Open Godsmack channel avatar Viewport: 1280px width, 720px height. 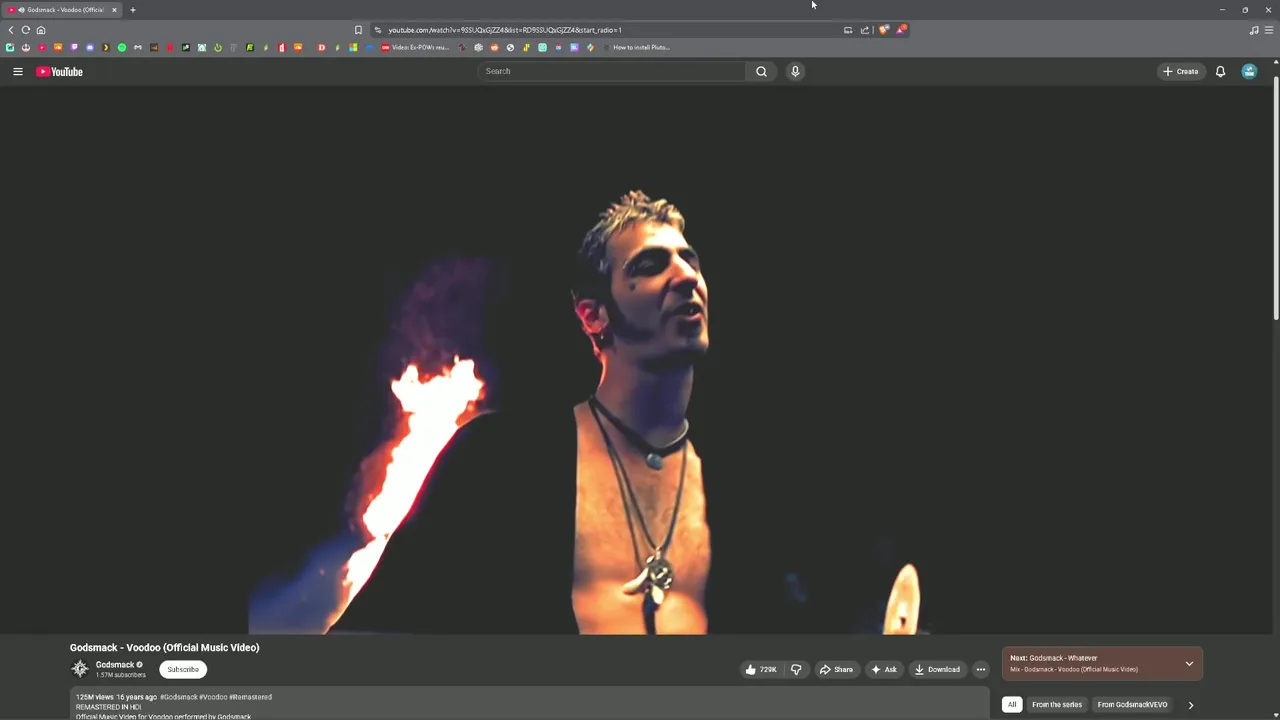tap(80, 669)
